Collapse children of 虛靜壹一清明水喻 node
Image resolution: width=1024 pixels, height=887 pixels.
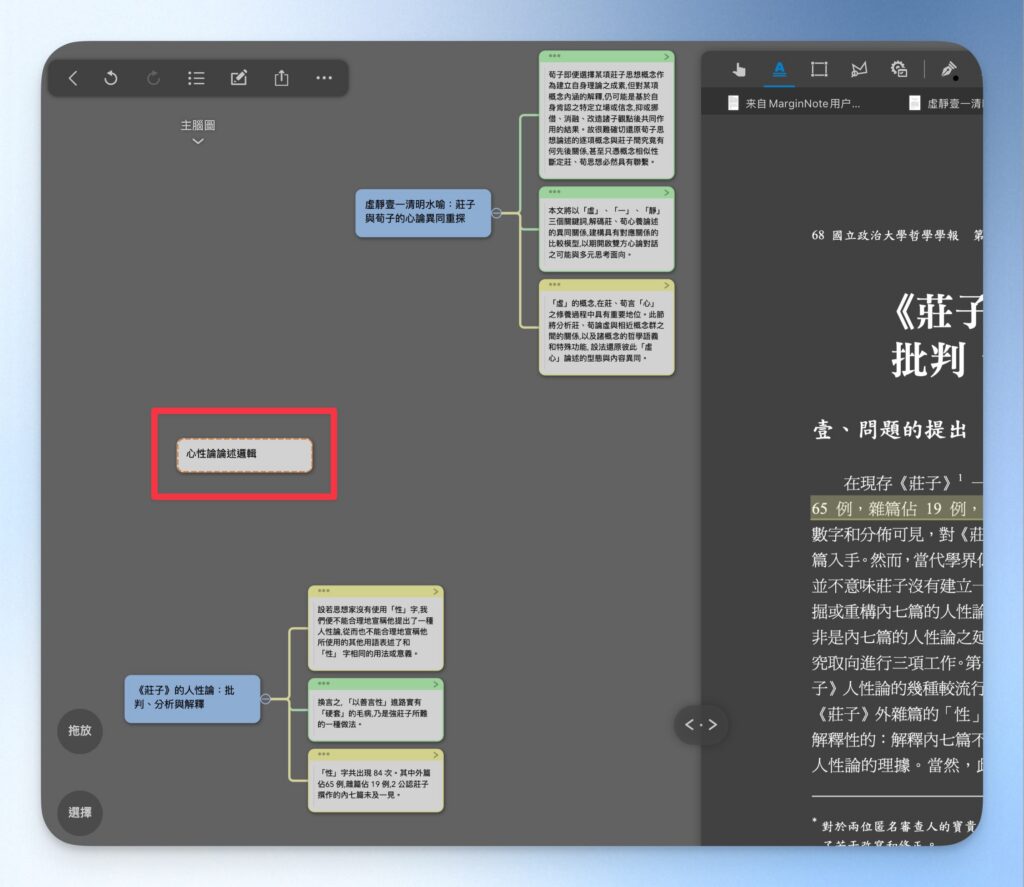click(x=496, y=213)
